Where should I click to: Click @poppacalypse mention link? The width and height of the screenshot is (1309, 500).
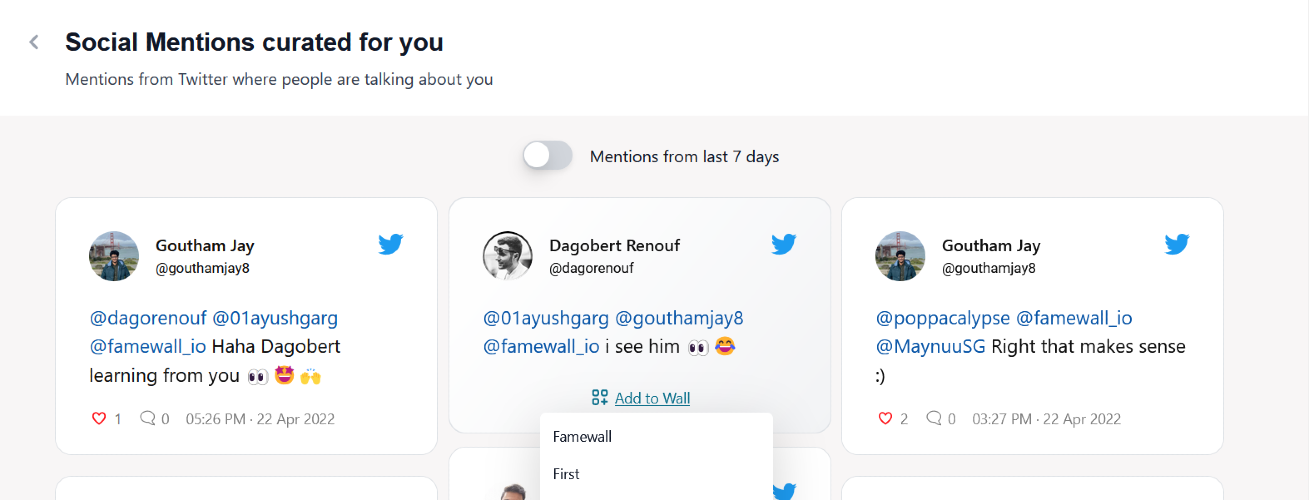pyautogui.click(x=942, y=318)
